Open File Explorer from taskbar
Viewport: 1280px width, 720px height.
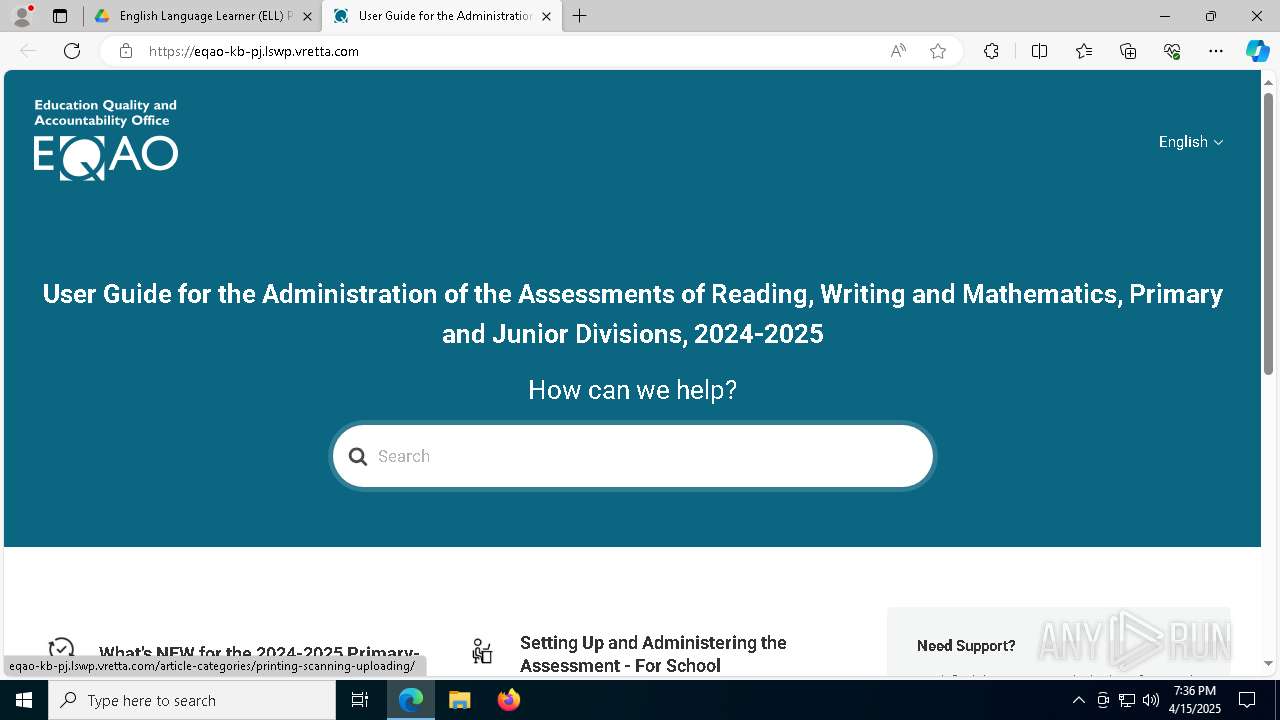point(460,700)
